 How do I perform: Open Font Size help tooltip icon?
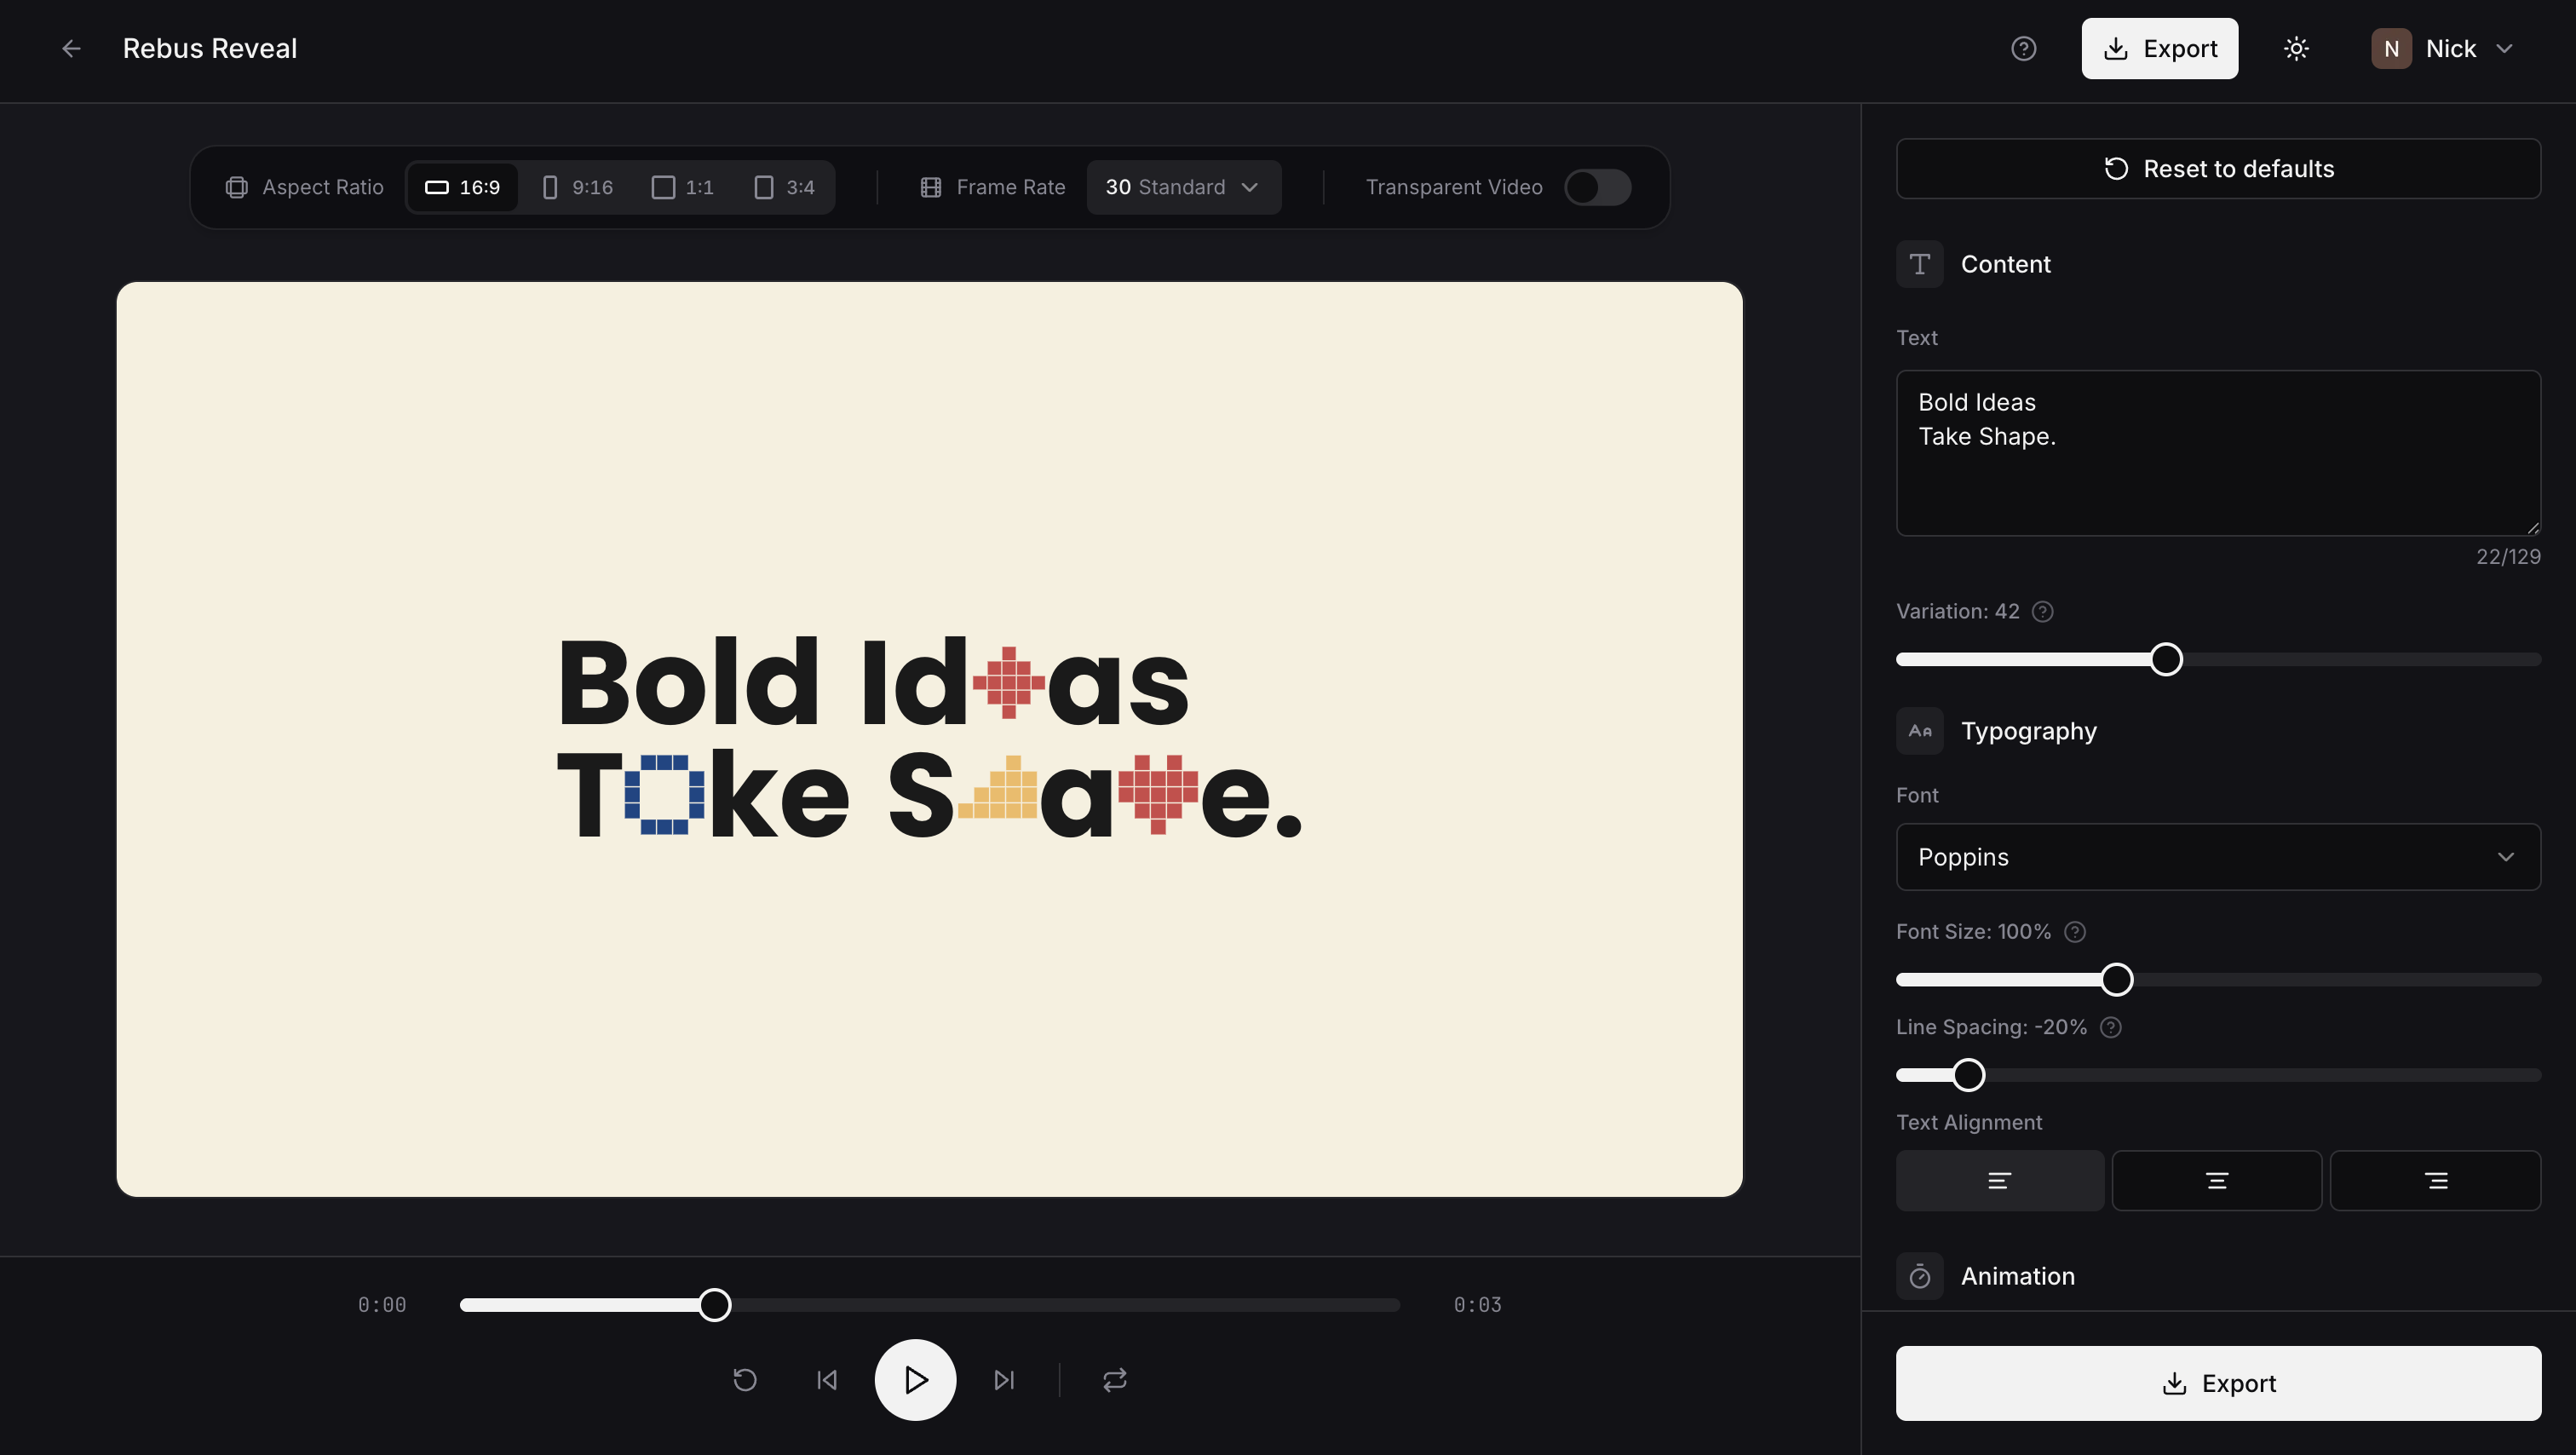[2075, 932]
